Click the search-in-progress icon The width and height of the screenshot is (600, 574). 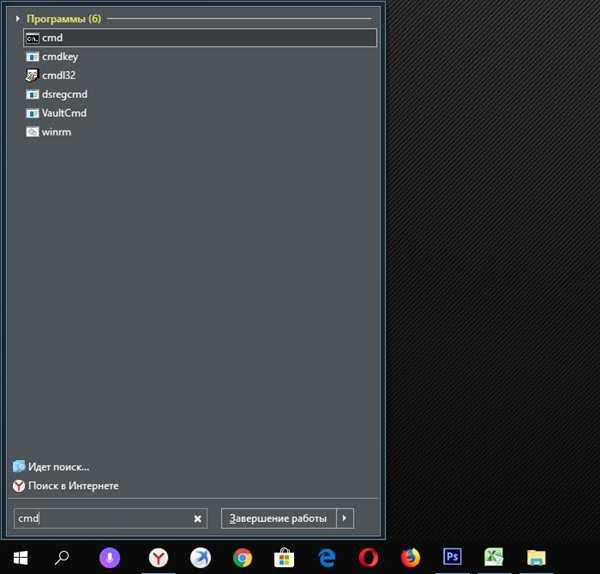[x=19, y=466]
